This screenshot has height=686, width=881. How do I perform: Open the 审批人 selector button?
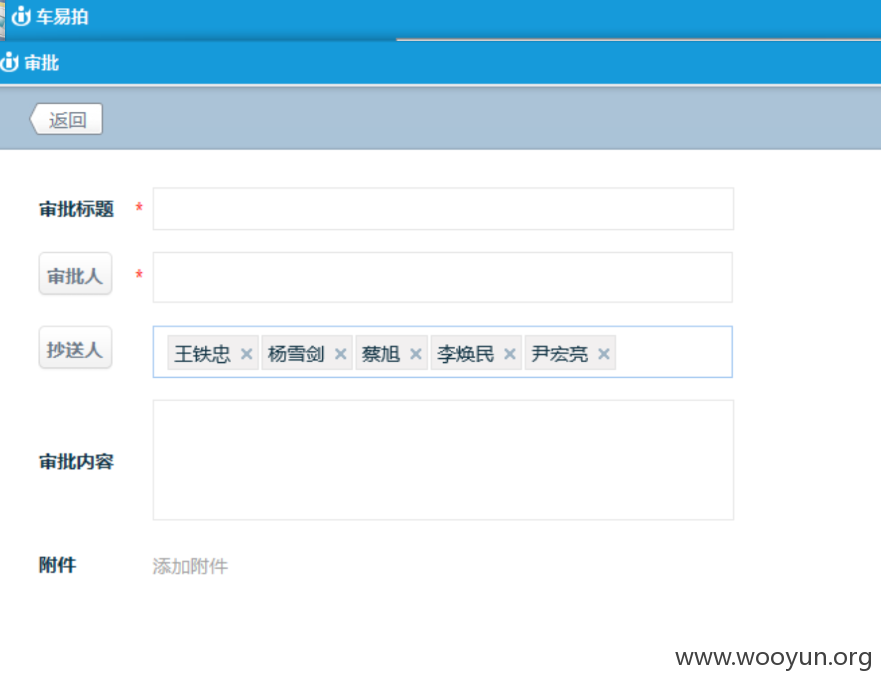pos(75,274)
